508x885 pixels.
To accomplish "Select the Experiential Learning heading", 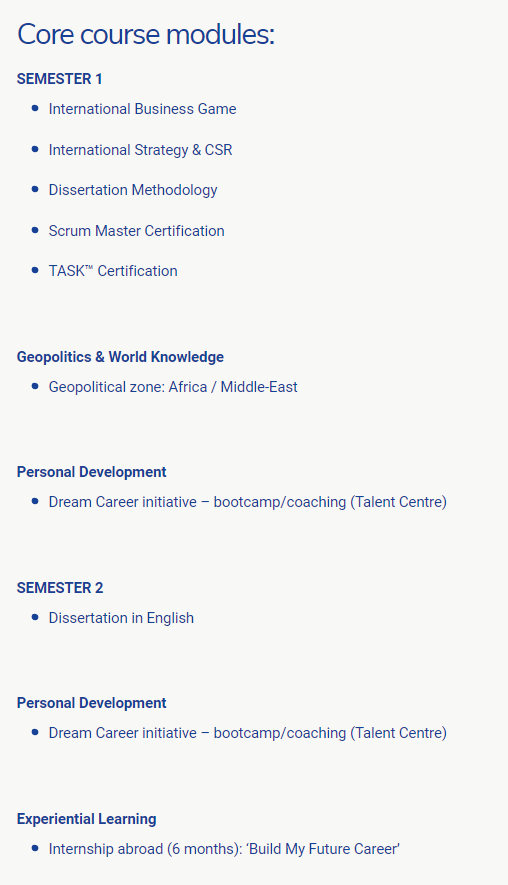I will 86,819.
